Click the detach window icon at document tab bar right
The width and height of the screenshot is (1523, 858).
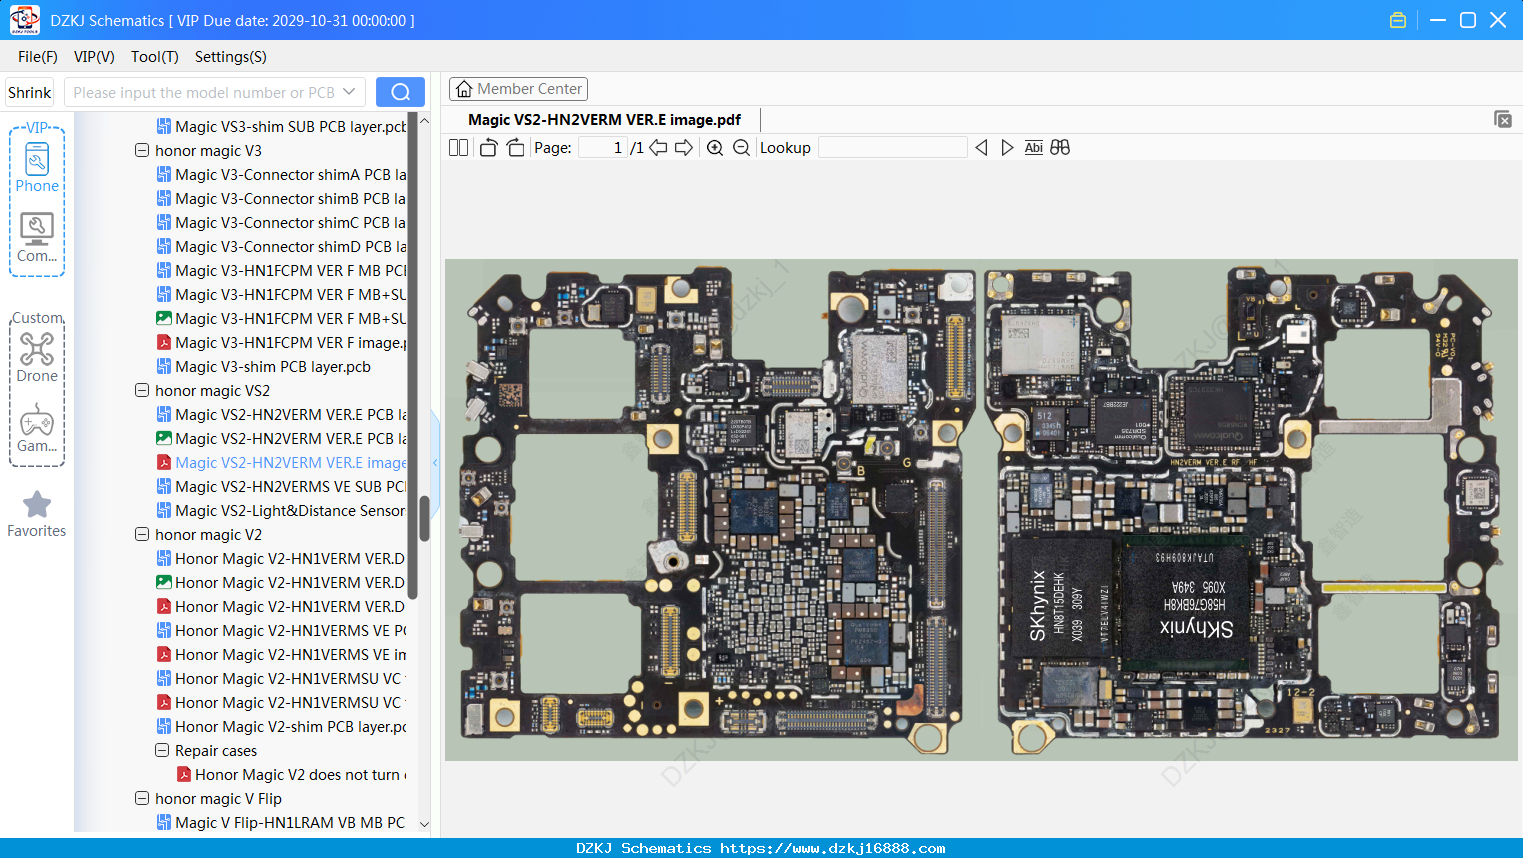1503,119
